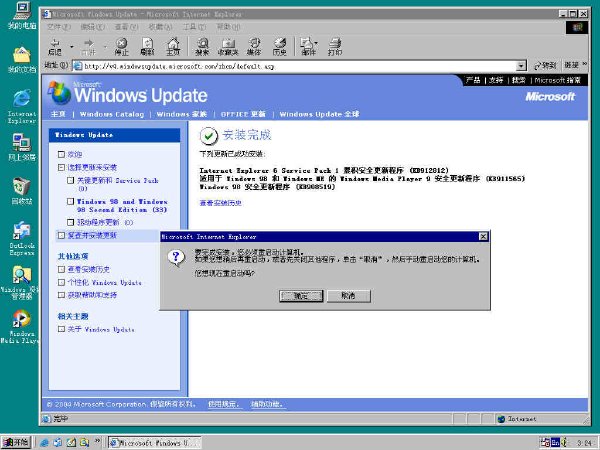Click the 后退 (Back) toolbar icon
This screenshot has width=600, height=450.
tap(55, 47)
